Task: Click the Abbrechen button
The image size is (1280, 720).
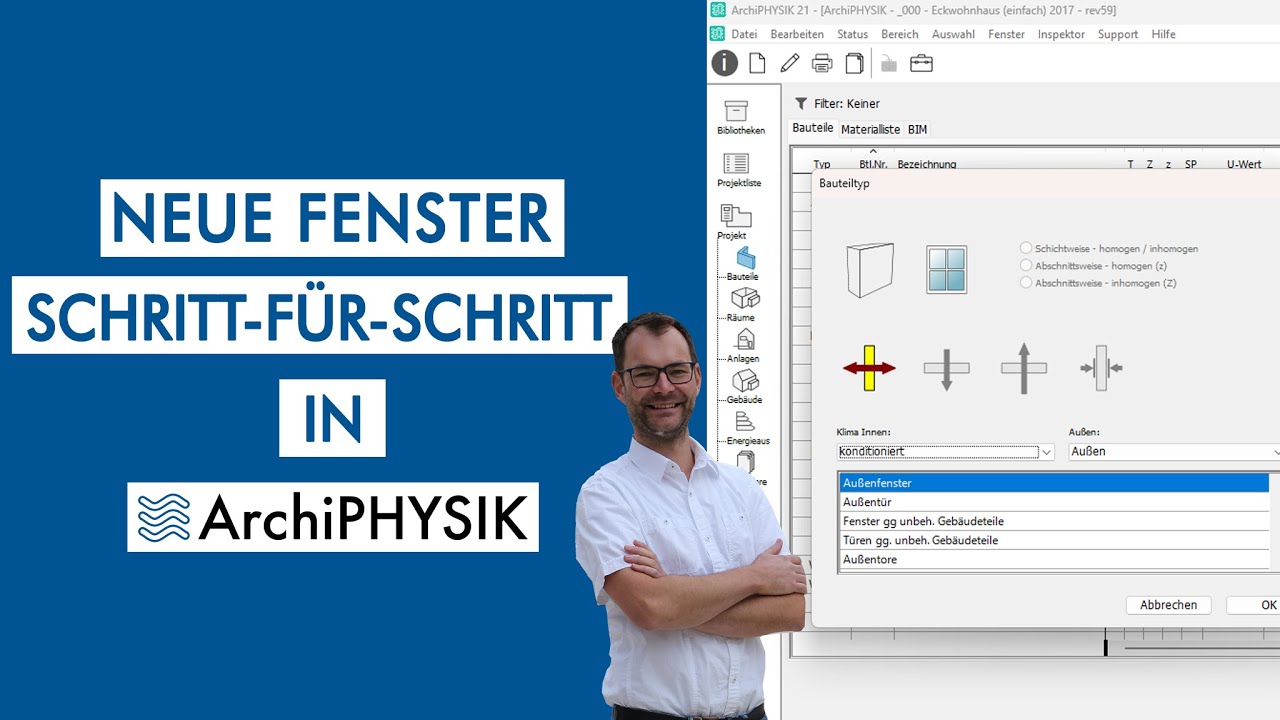Action: (x=1168, y=605)
